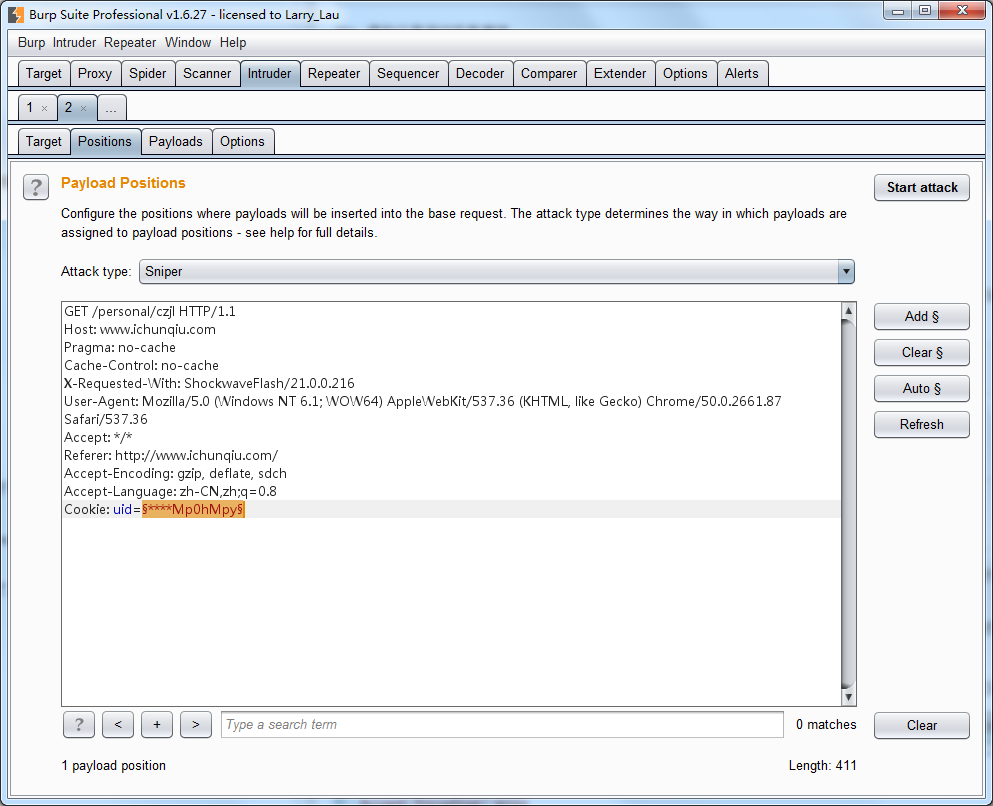Click the search help question-mark button
Viewport: 993px width, 806px height.
click(79, 725)
